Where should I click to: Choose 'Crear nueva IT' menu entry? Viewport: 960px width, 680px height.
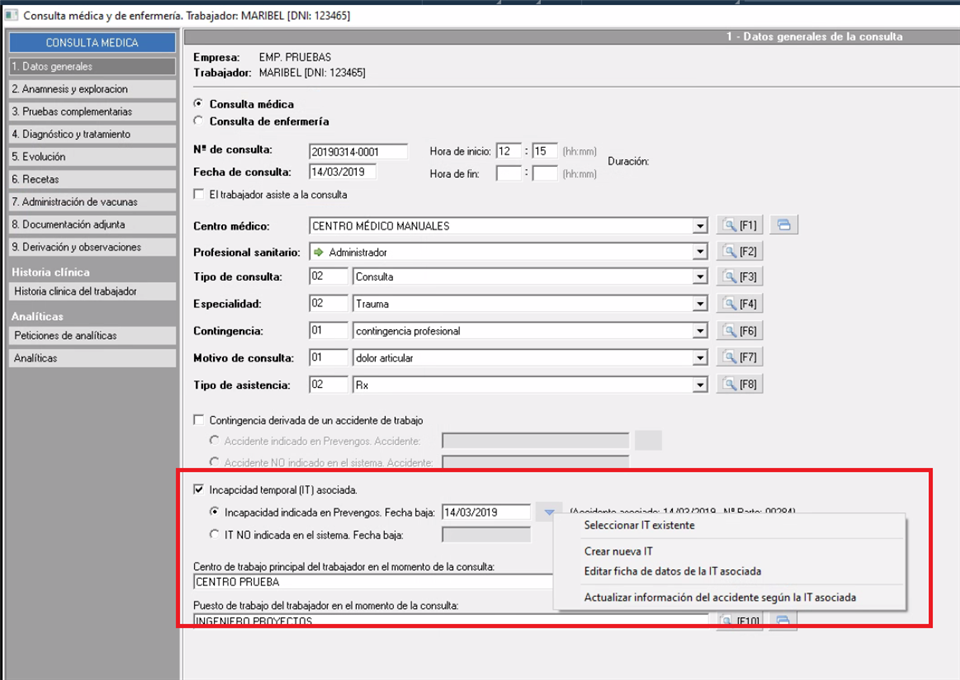tap(618, 551)
